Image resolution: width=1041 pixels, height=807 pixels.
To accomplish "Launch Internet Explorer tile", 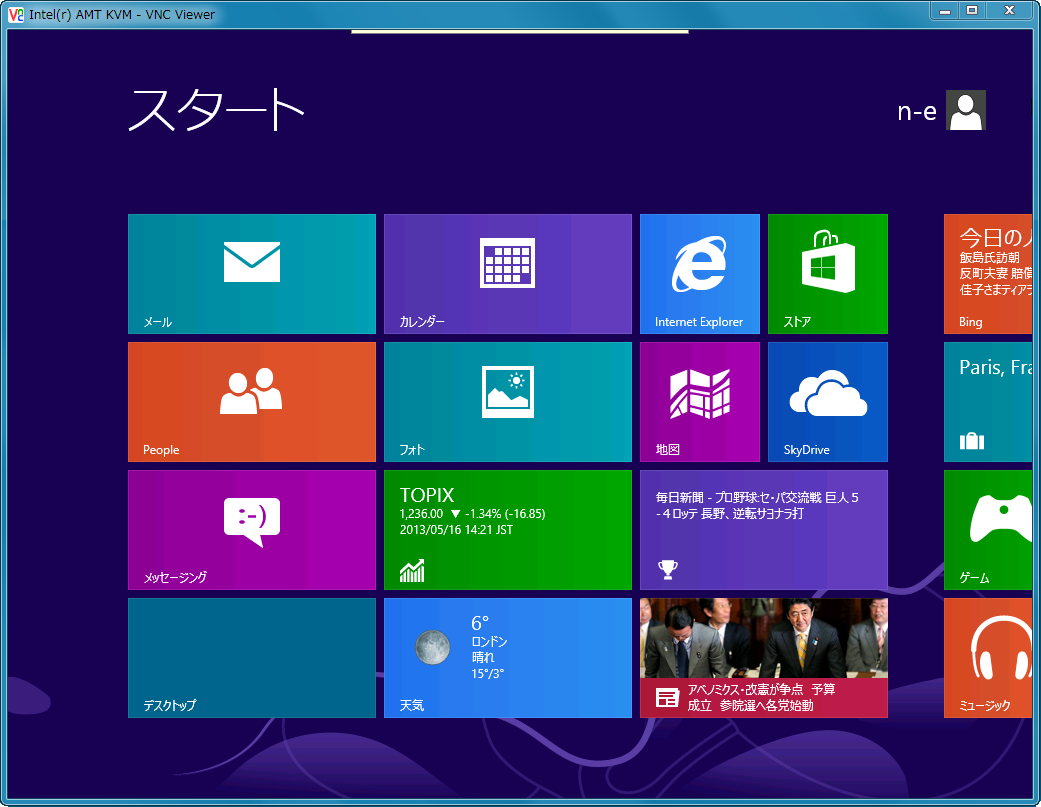I will click(700, 273).
